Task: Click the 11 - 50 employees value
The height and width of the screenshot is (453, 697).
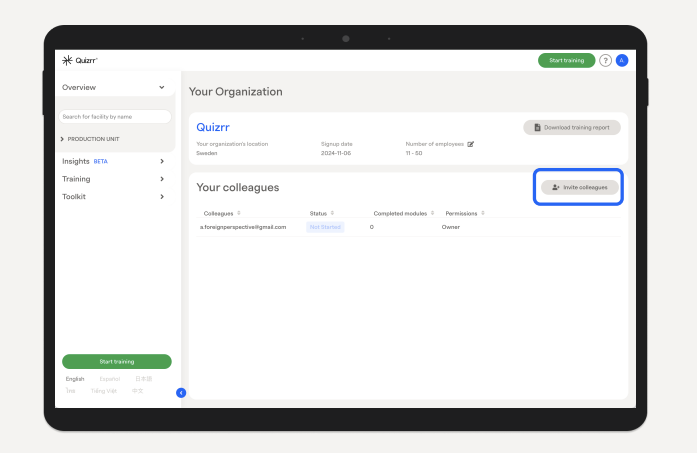Action: coord(414,153)
